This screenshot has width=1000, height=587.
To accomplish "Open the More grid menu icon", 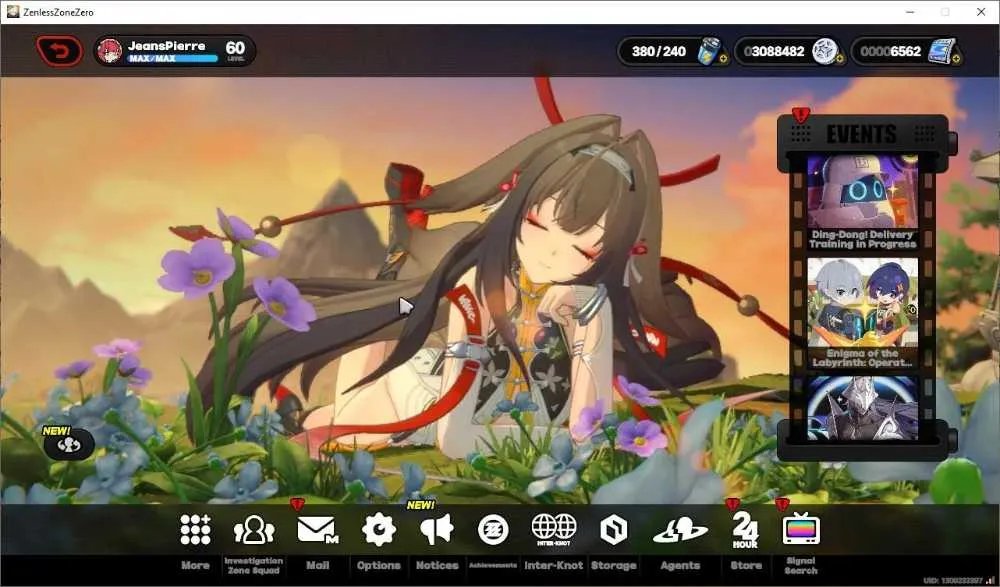I will [195, 530].
